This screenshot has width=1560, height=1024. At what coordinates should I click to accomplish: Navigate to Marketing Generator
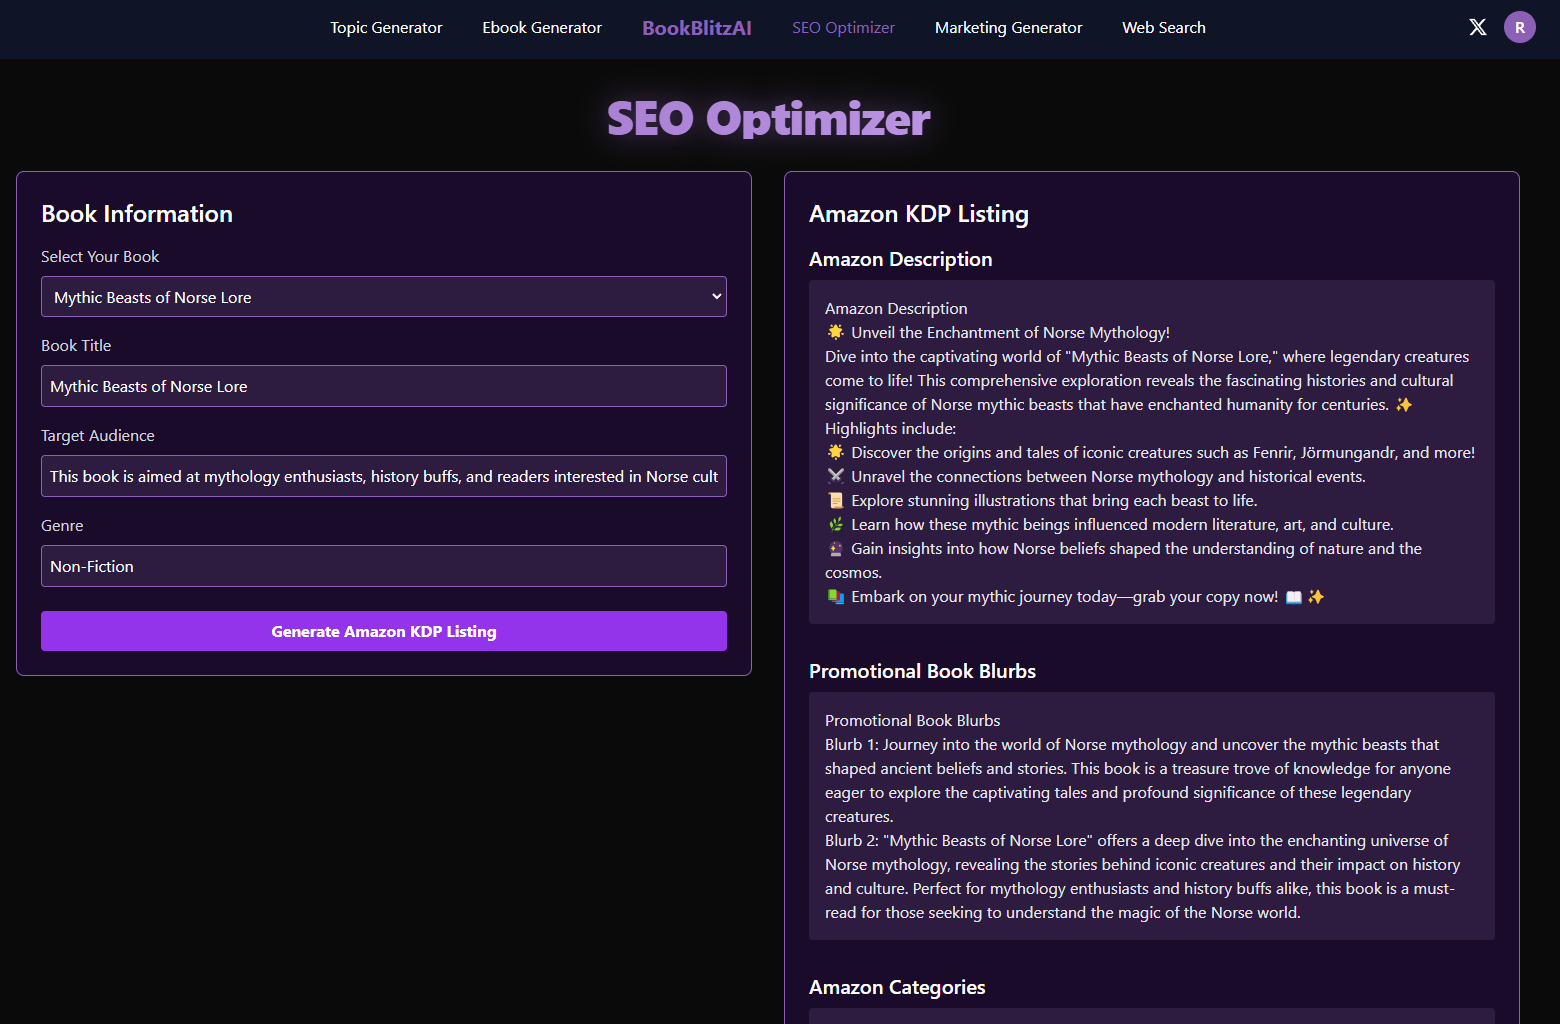click(x=1008, y=28)
